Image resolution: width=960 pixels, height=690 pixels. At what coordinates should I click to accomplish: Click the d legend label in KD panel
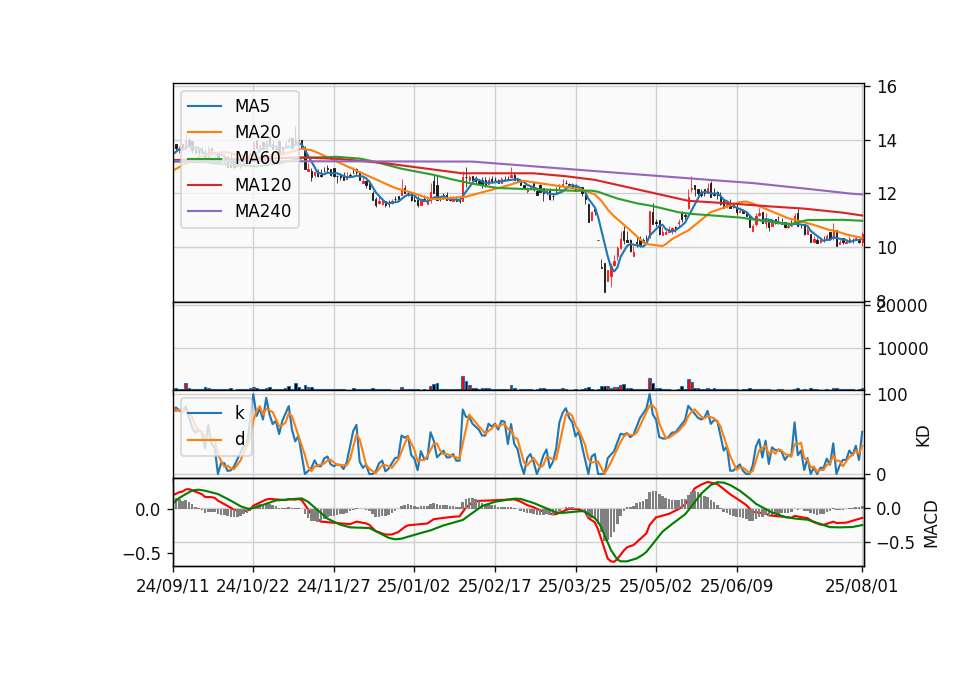[x=239, y=439]
